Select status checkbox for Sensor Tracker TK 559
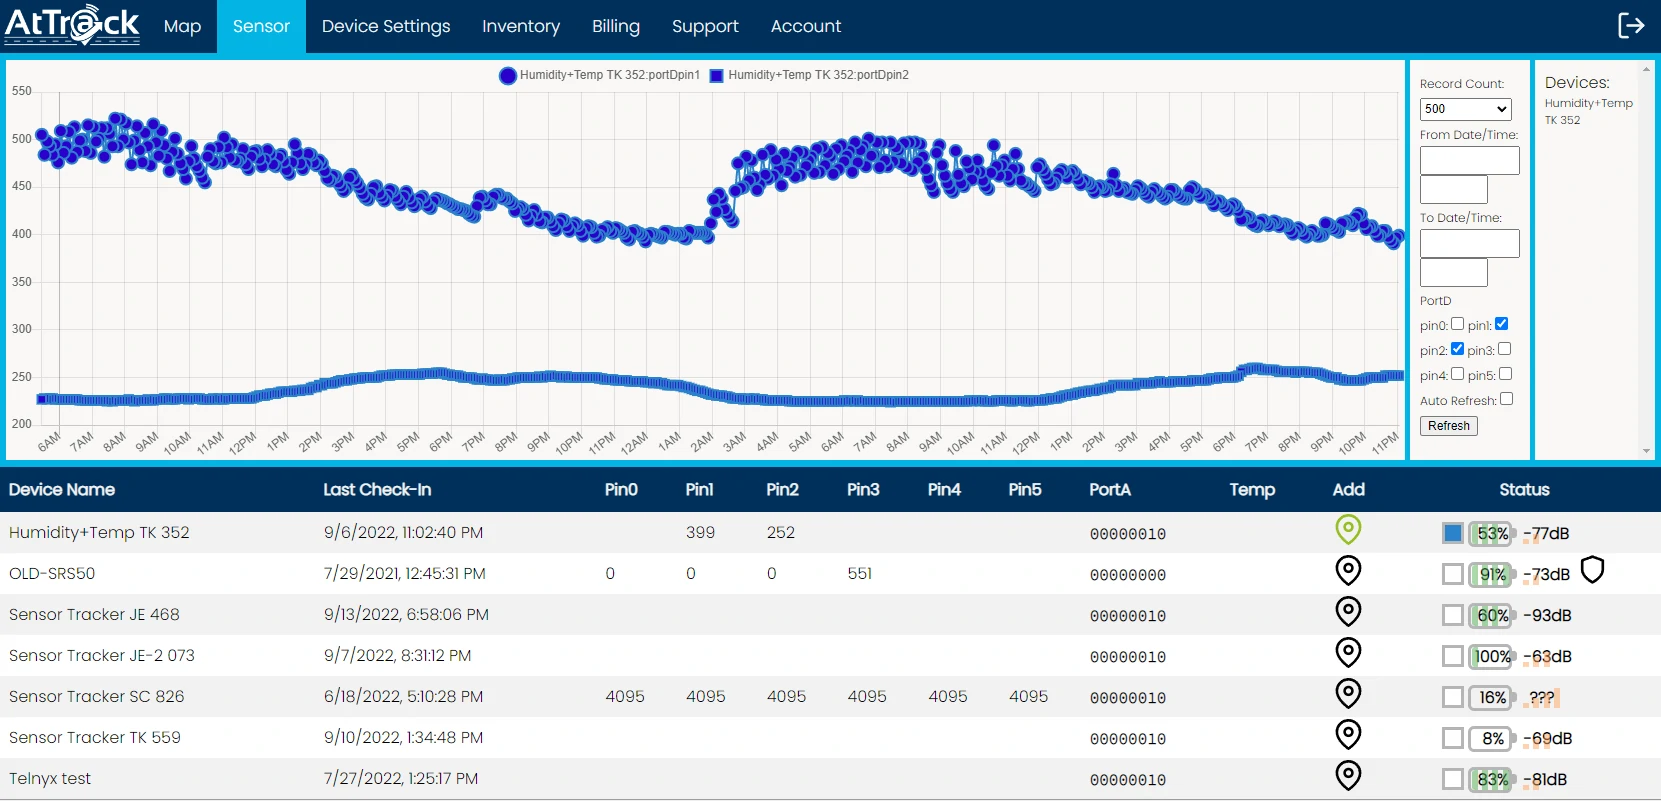Screen dimensions: 1661x801 click(x=1452, y=738)
